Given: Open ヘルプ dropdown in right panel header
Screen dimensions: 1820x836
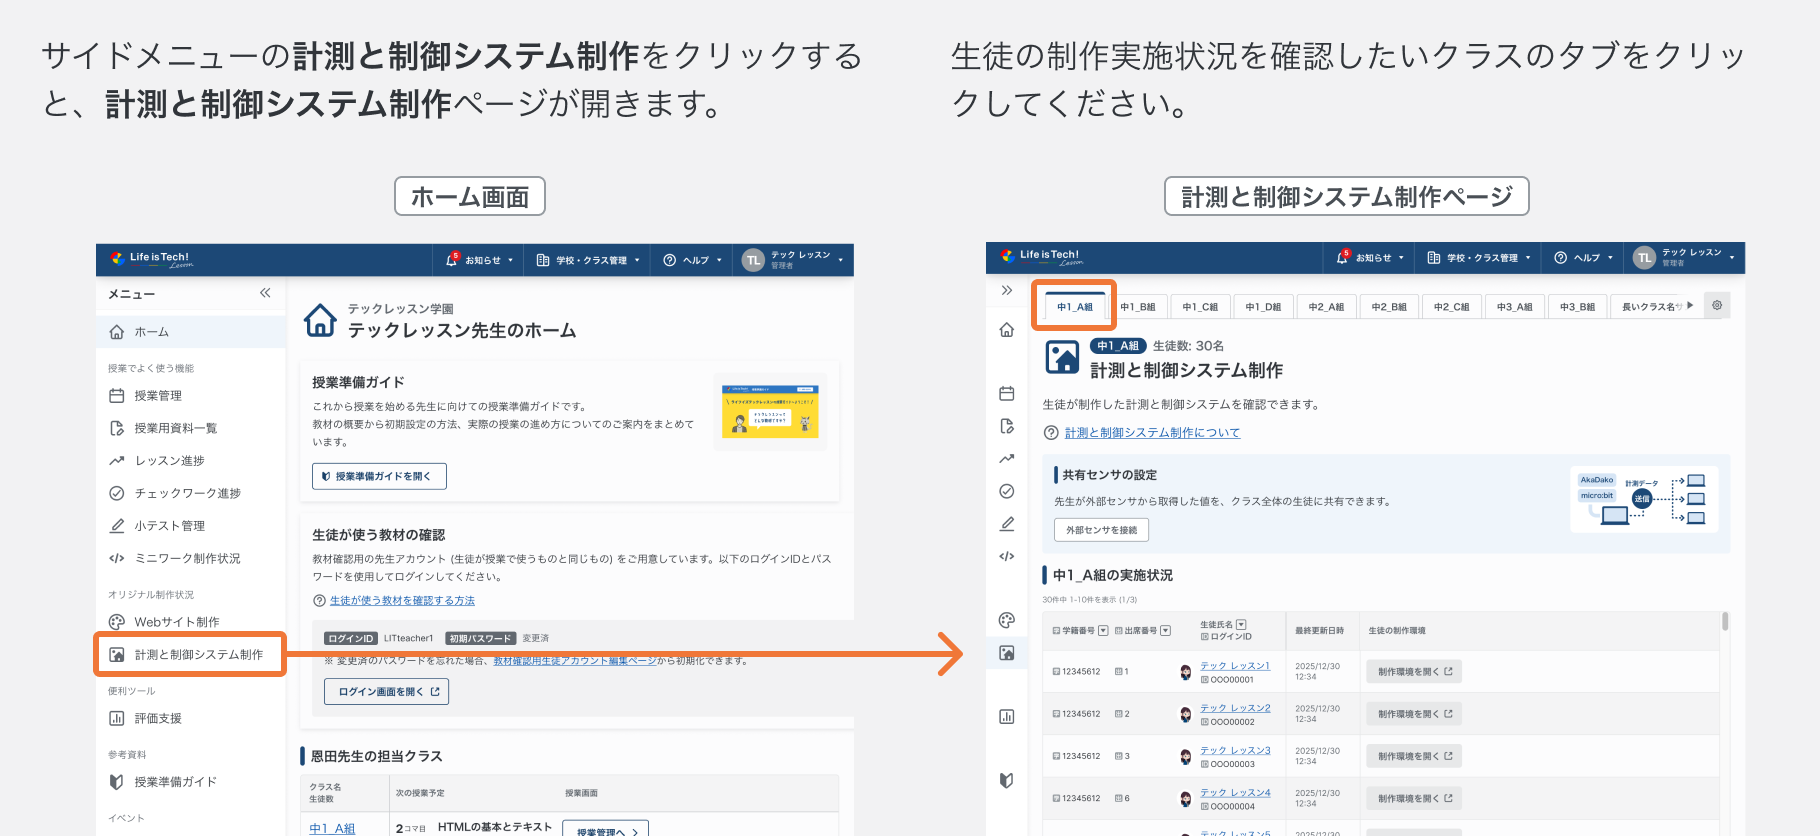Looking at the screenshot, I should (1584, 258).
